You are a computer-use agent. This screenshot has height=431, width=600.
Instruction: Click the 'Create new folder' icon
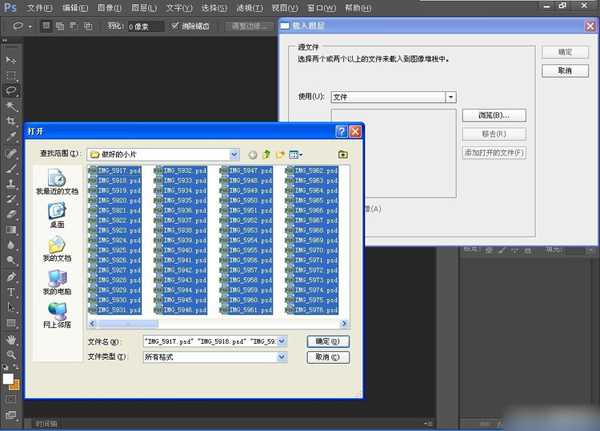pyautogui.click(x=280, y=154)
